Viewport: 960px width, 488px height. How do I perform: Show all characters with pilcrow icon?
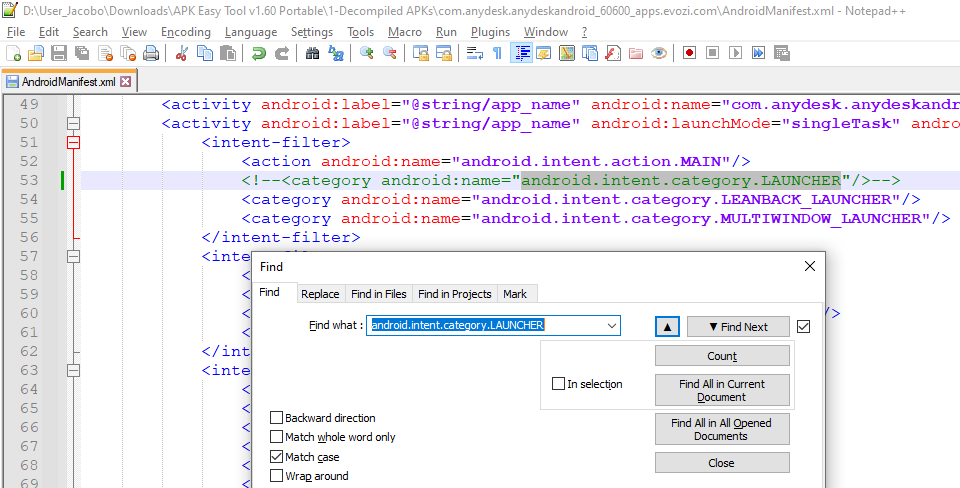pos(497,53)
